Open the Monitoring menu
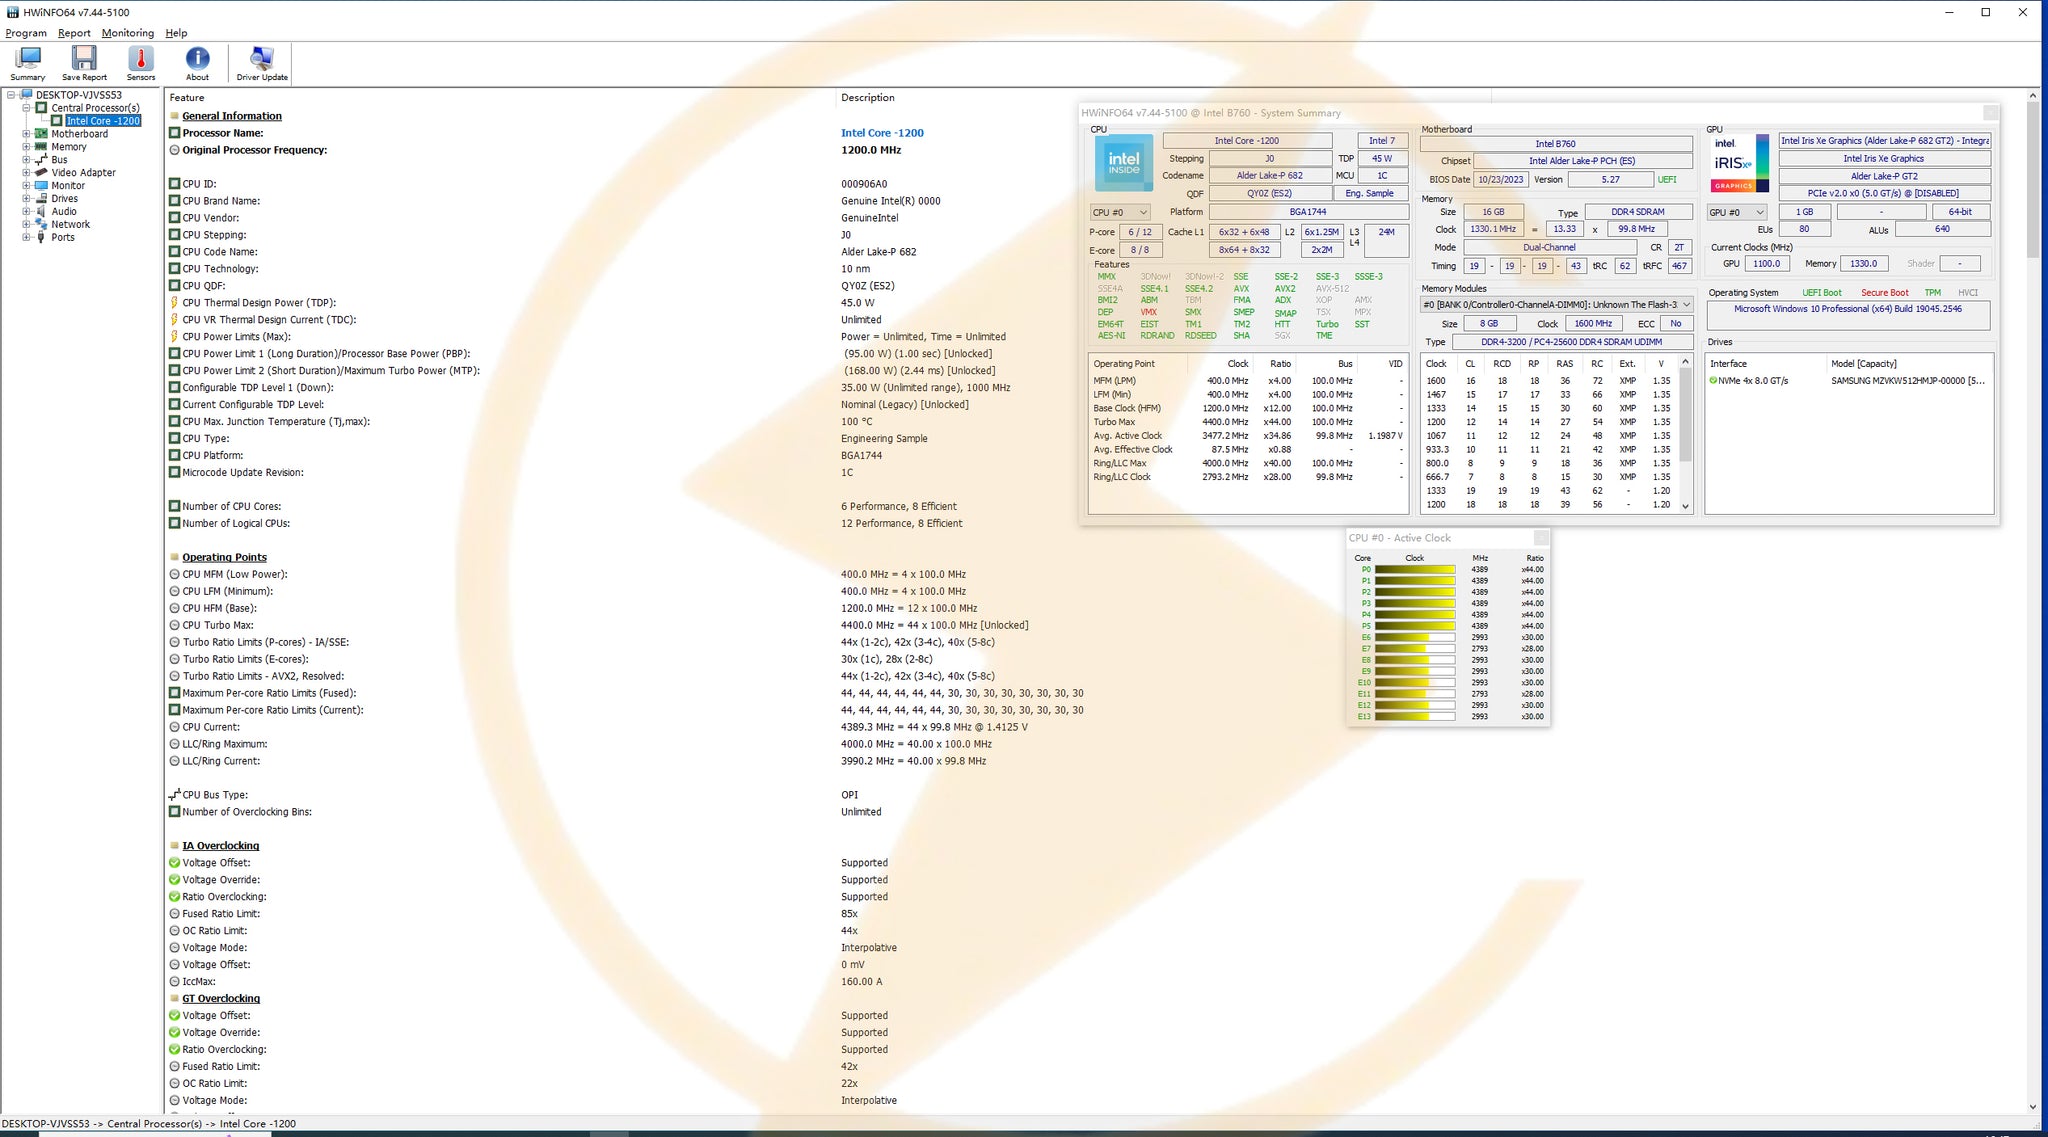 click(x=128, y=33)
